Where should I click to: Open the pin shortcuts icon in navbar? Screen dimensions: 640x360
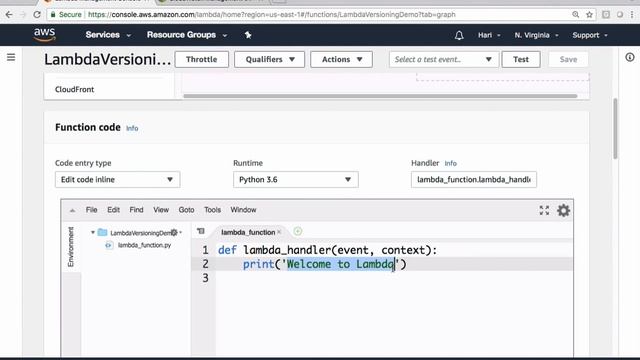click(248, 35)
